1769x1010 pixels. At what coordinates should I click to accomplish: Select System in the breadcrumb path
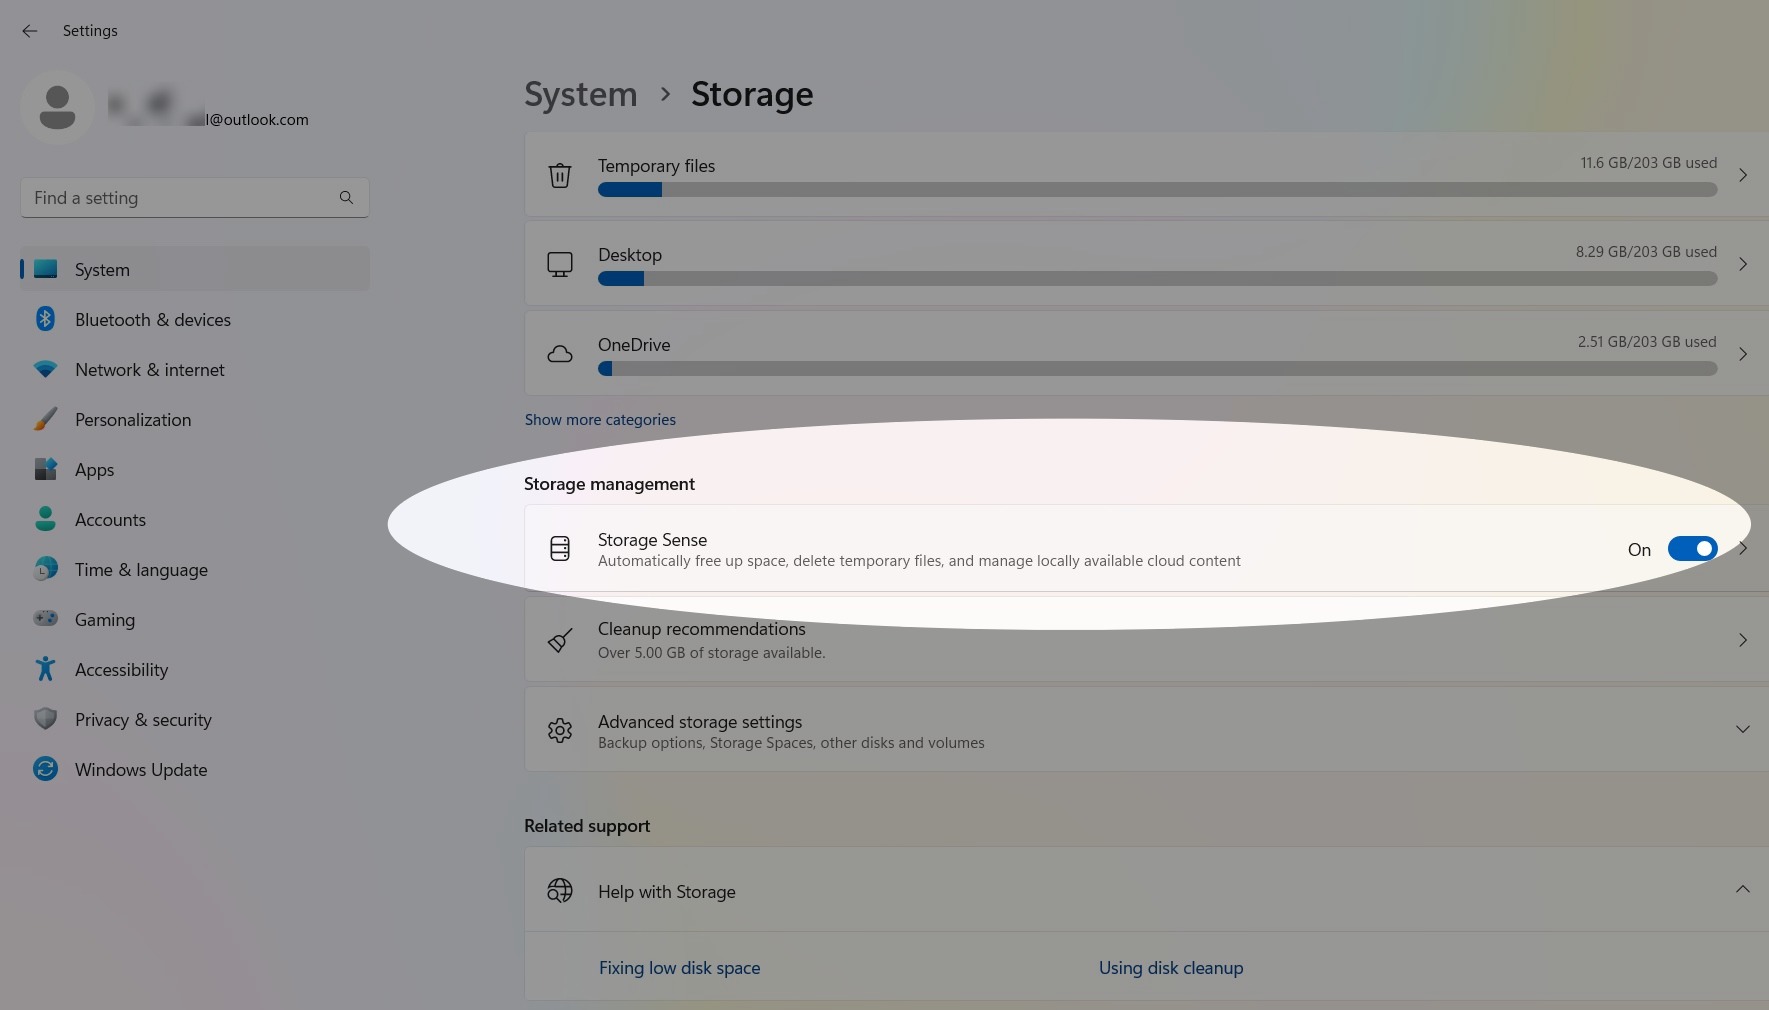tap(580, 94)
